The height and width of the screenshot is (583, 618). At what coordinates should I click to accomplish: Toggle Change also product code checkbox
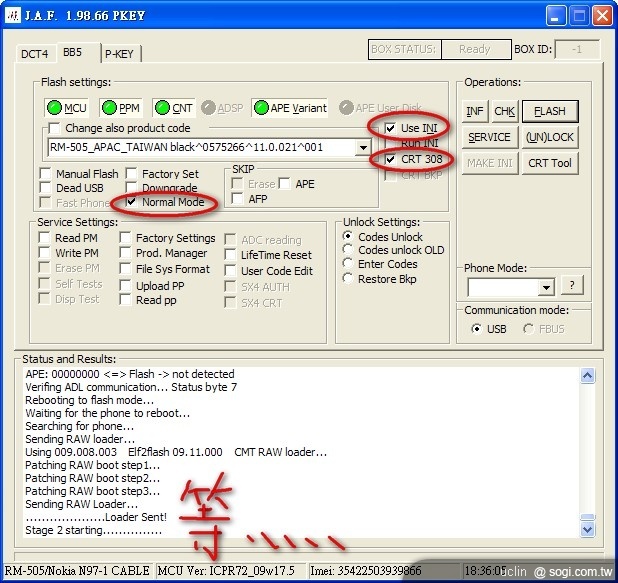pos(54,128)
